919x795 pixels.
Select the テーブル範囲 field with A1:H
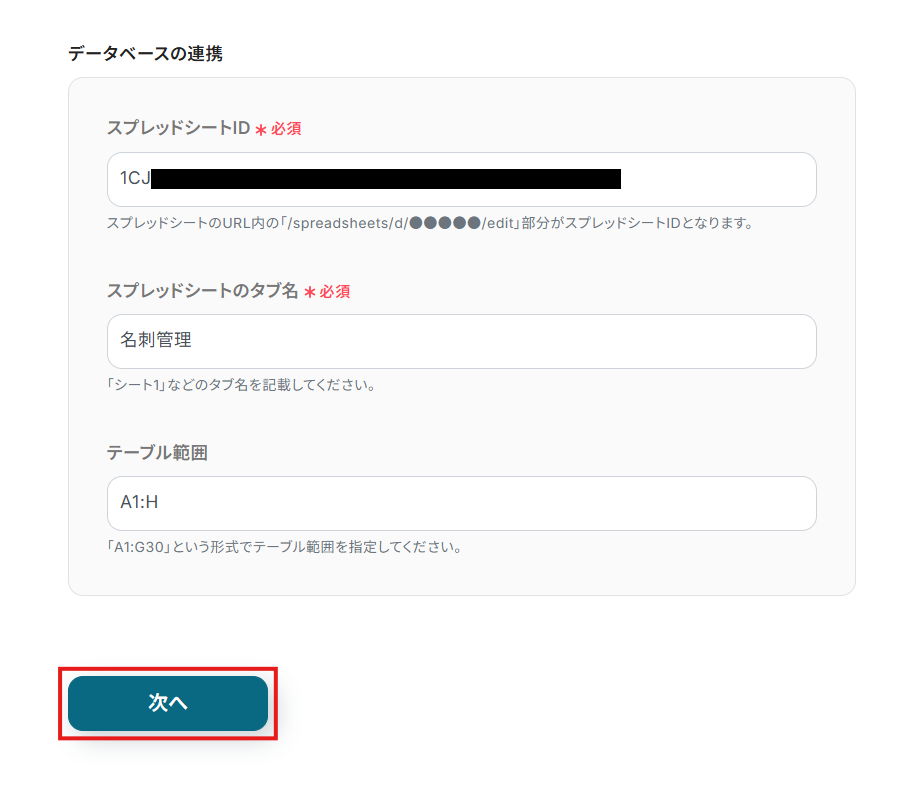pyautogui.click(x=460, y=503)
